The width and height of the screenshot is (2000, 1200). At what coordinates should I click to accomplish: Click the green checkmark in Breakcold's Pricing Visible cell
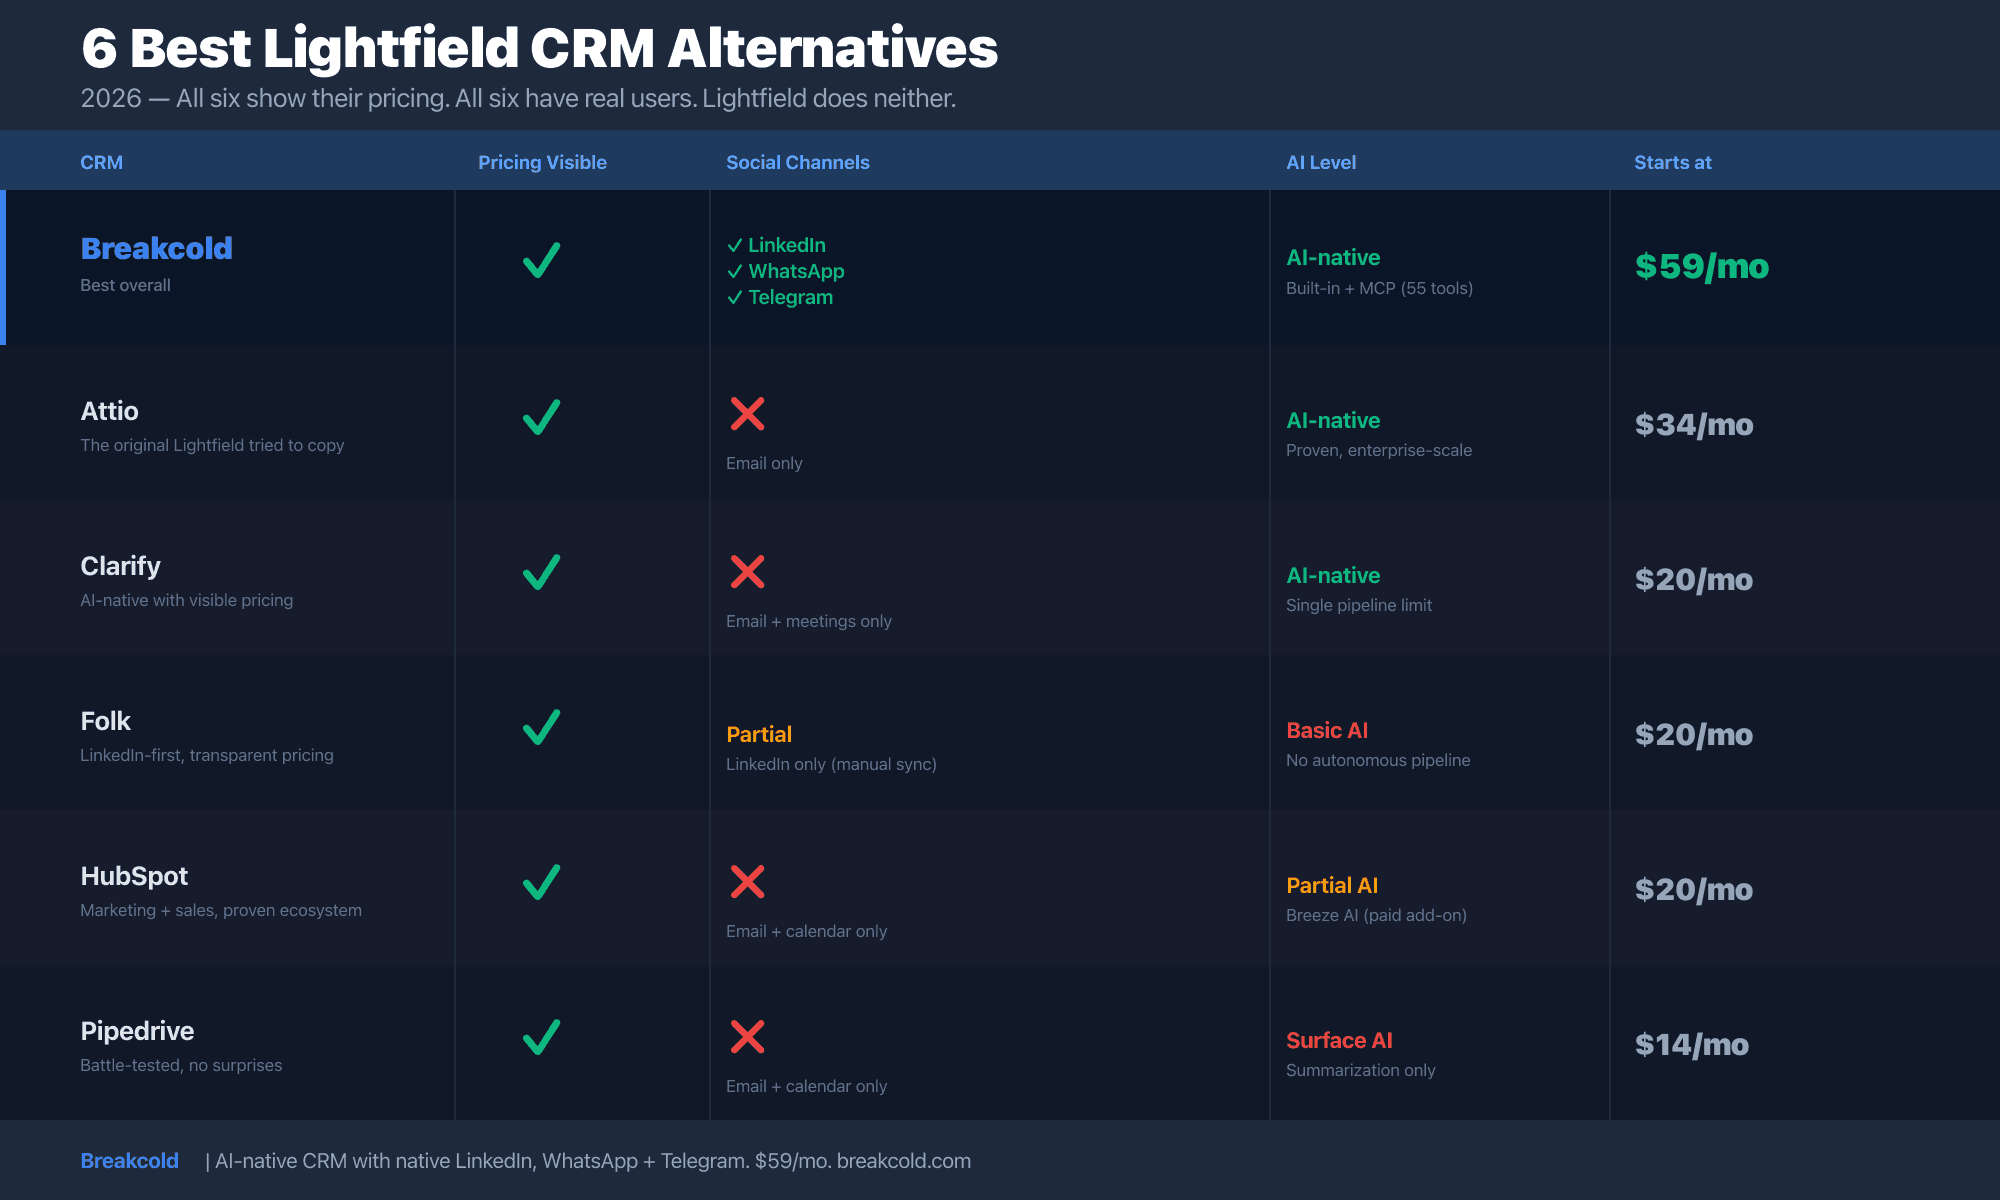pyautogui.click(x=541, y=261)
